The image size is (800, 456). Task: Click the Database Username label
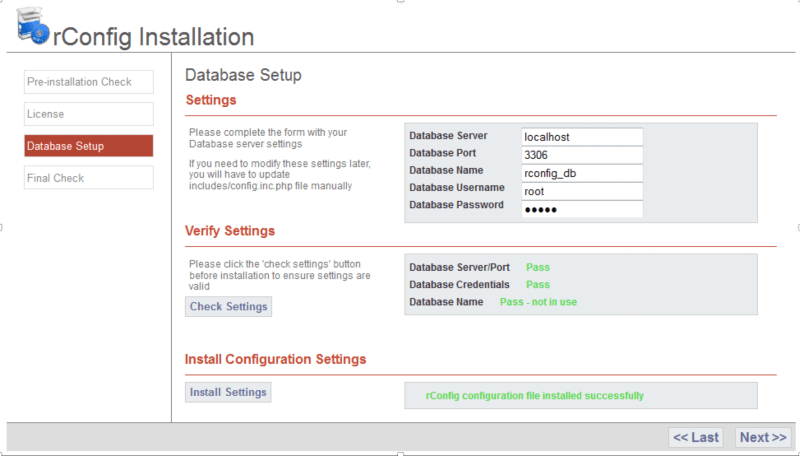(x=457, y=188)
